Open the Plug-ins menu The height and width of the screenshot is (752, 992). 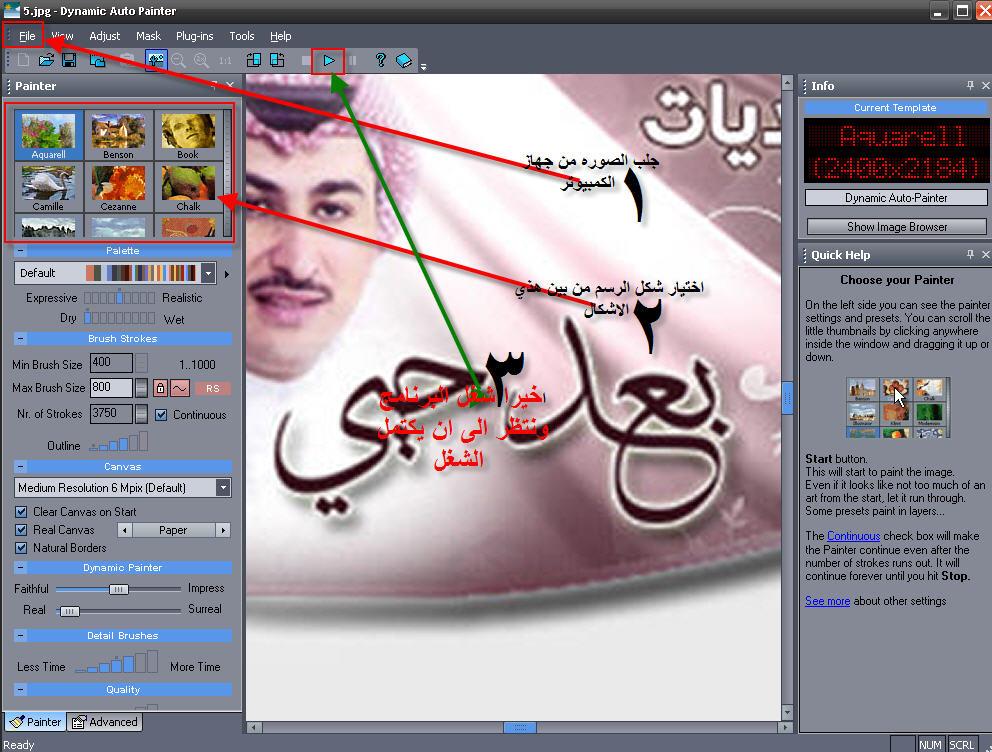194,36
